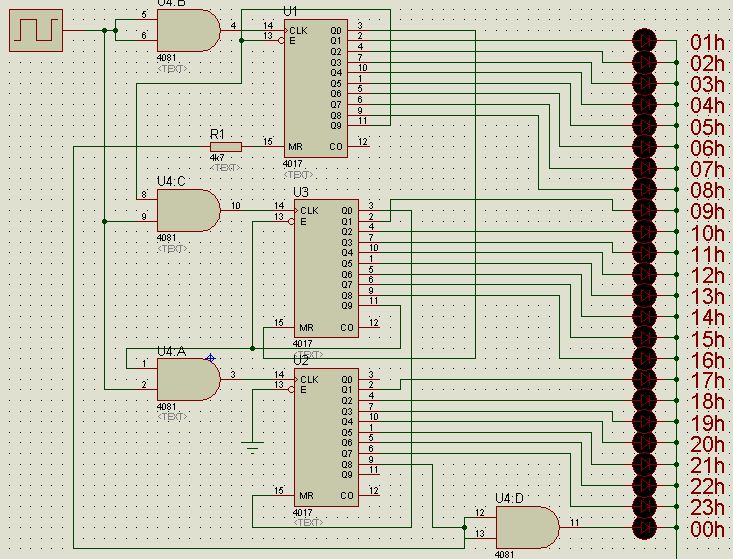
Task: Select the U4:A AND gate
Action: [x=188, y=379]
